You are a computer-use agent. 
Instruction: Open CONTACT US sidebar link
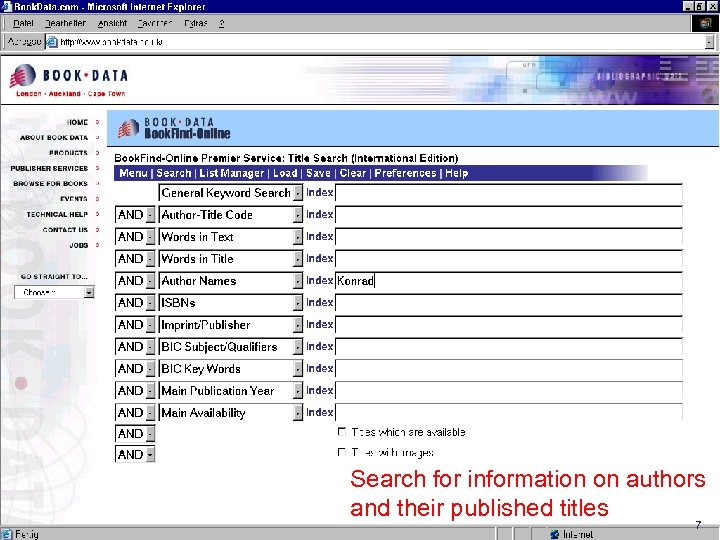click(65, 230)
